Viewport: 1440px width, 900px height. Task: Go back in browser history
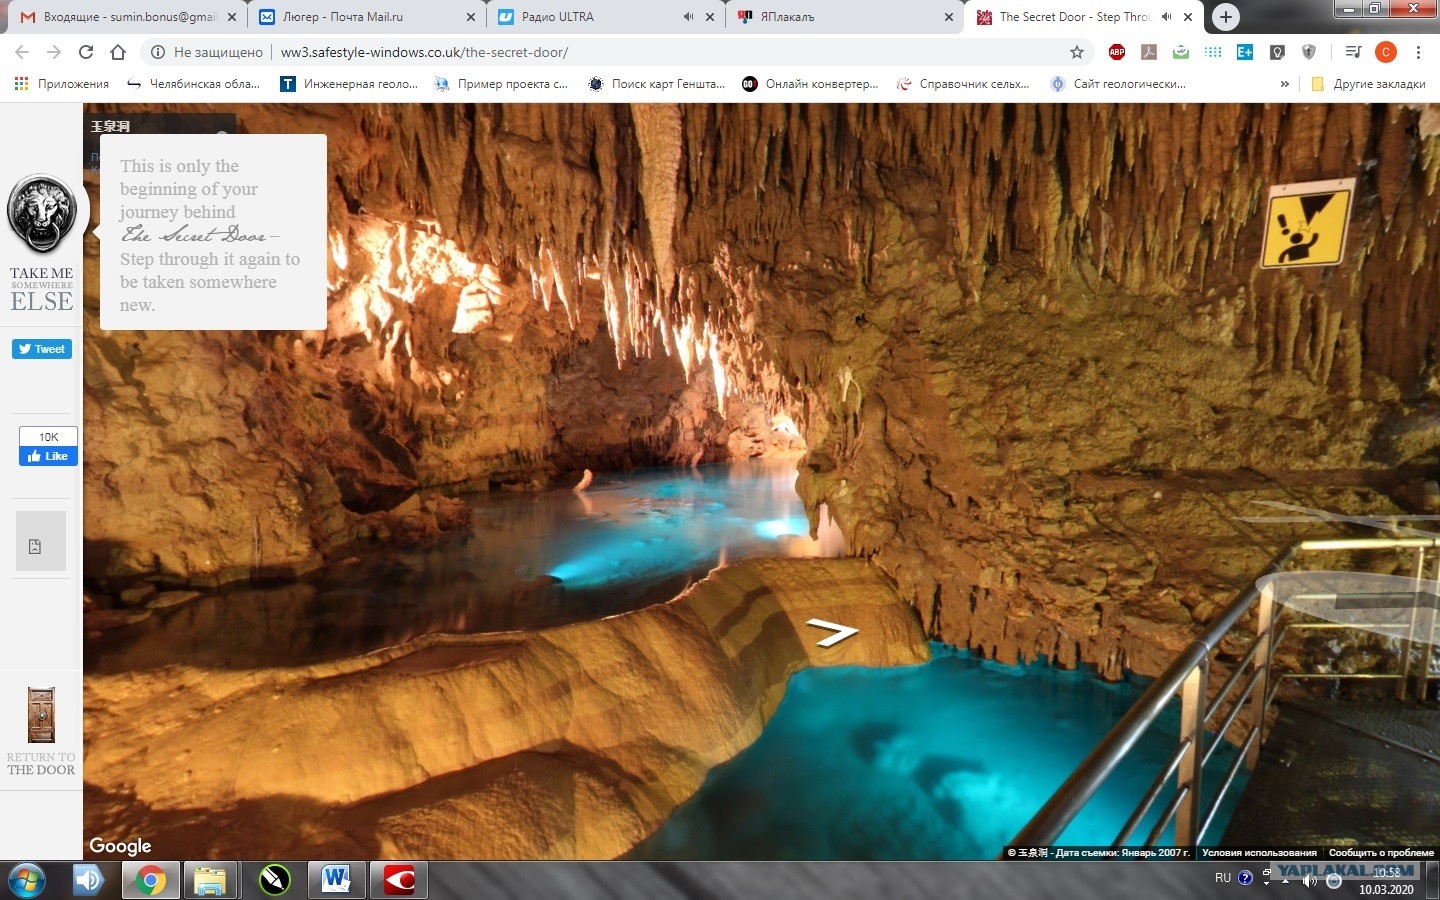[22, 52]
